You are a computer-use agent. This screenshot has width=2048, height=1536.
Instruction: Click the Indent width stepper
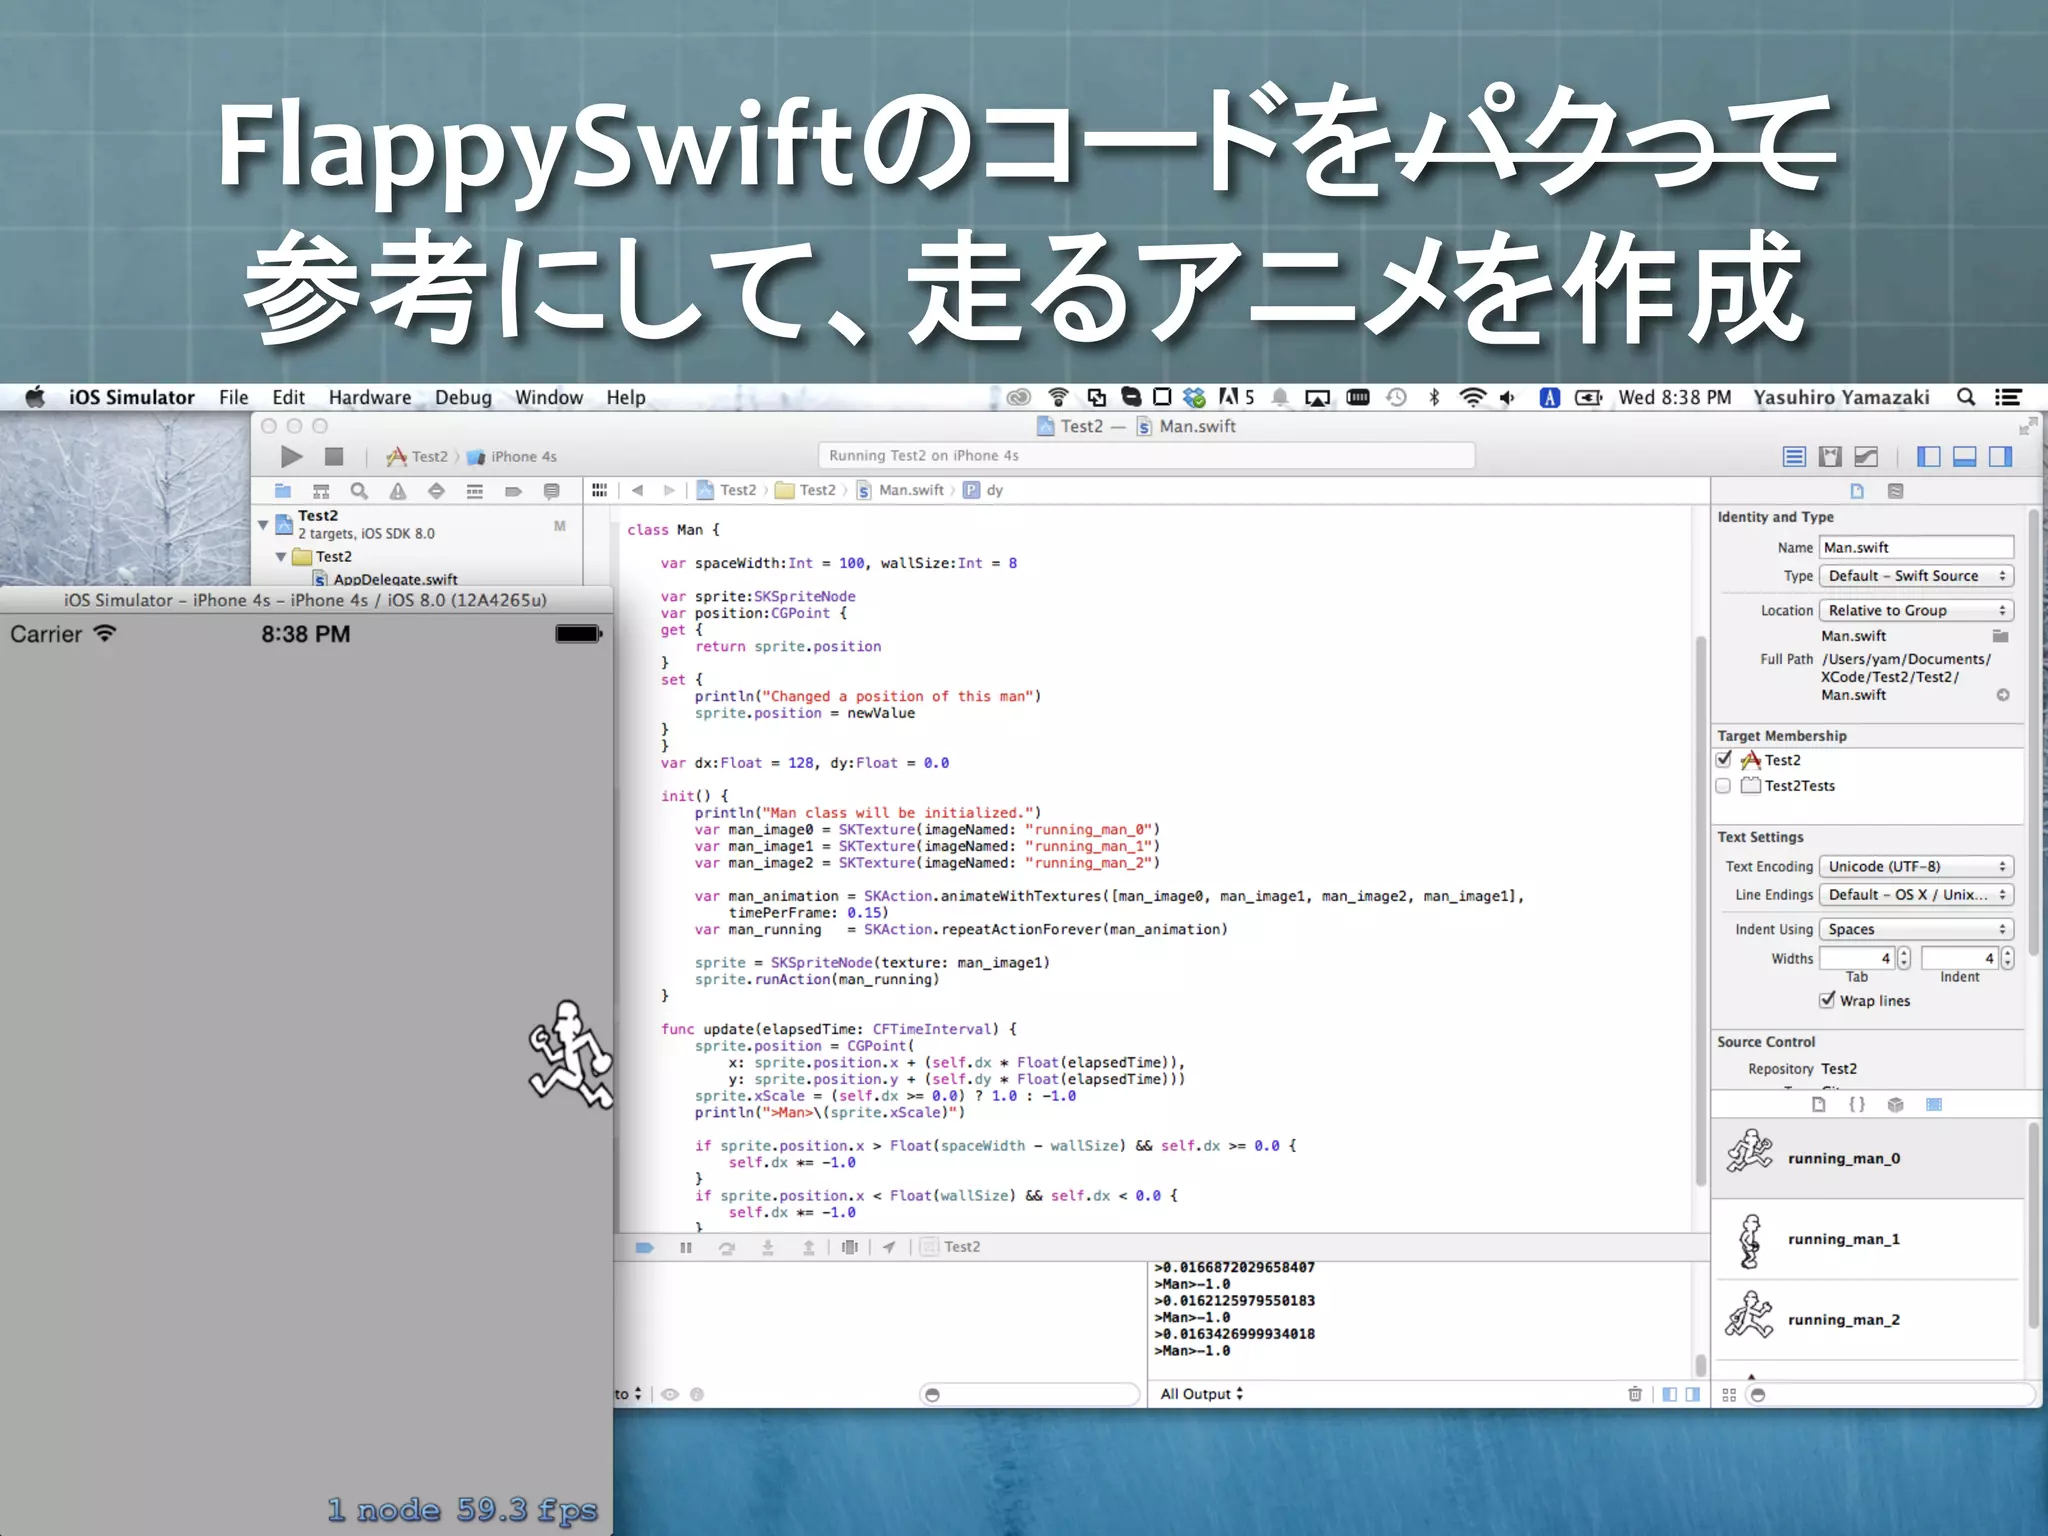(x=2007, y=958)
